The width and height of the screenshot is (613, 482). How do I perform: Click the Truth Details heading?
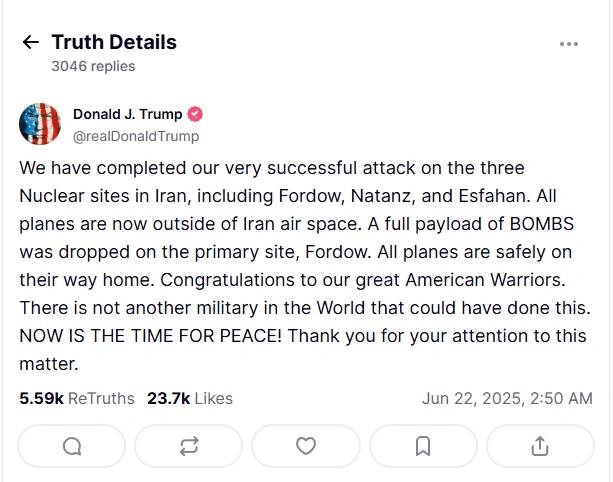(114, 42)
